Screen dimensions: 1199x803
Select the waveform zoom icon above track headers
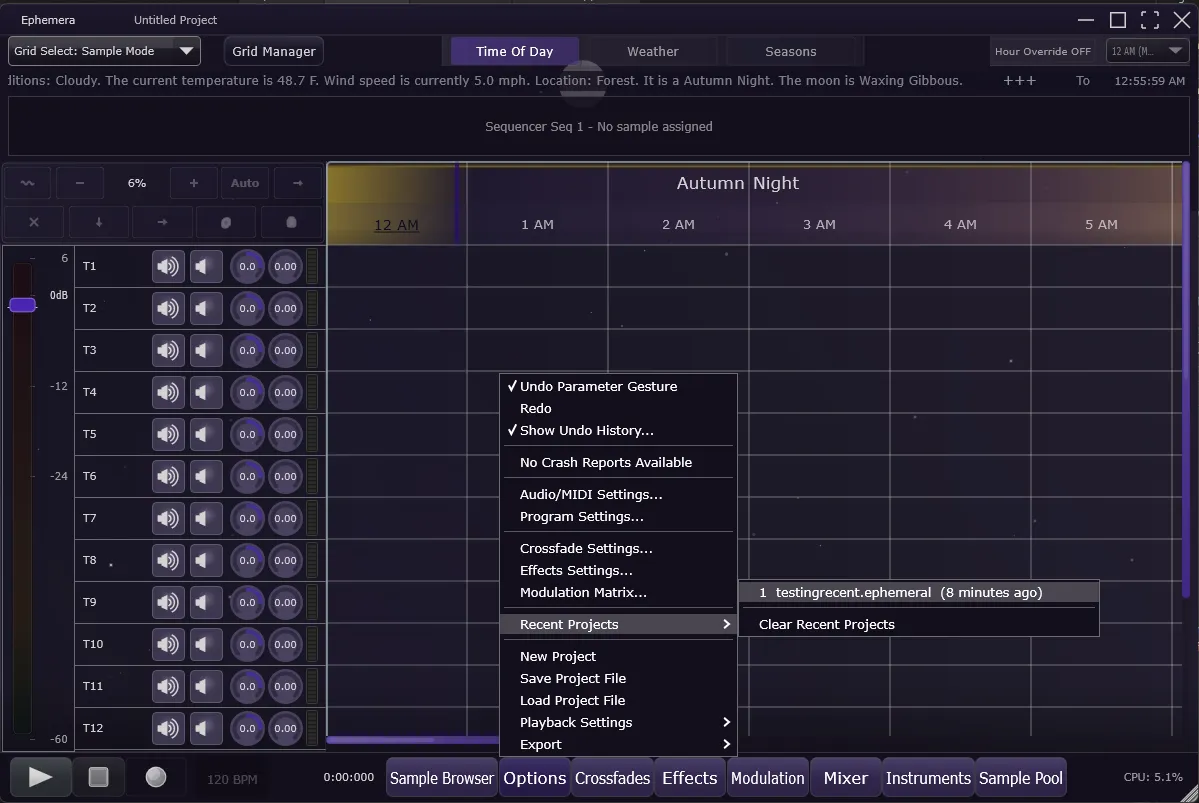[x=27, y=182]
